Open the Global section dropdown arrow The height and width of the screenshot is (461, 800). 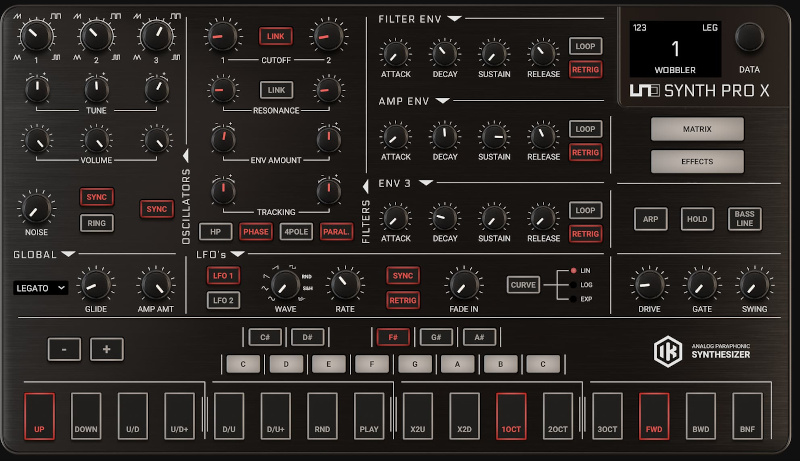coord(68,254)
